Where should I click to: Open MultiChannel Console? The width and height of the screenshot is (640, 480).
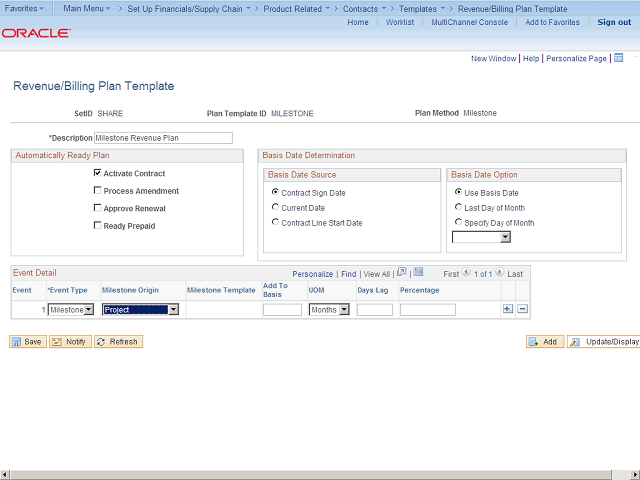tap(470, 22)
